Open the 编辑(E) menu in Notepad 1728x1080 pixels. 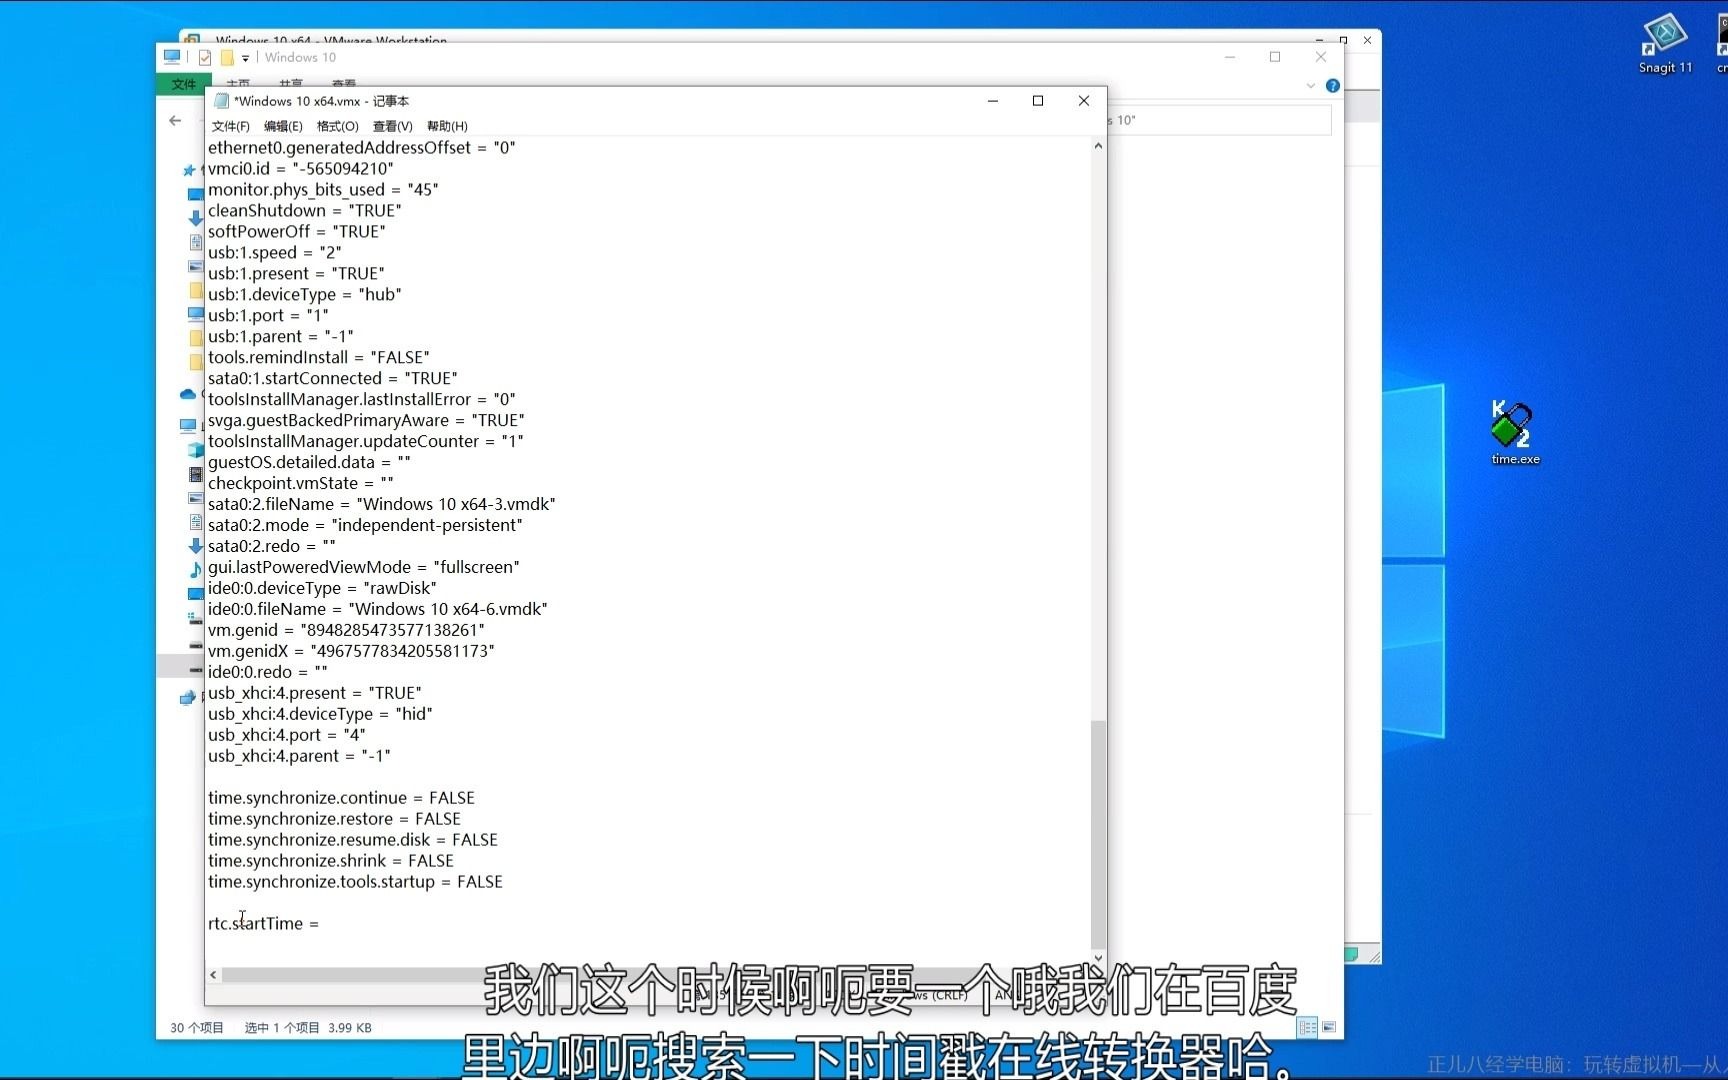pyautogui.click(x=283, y=126)
